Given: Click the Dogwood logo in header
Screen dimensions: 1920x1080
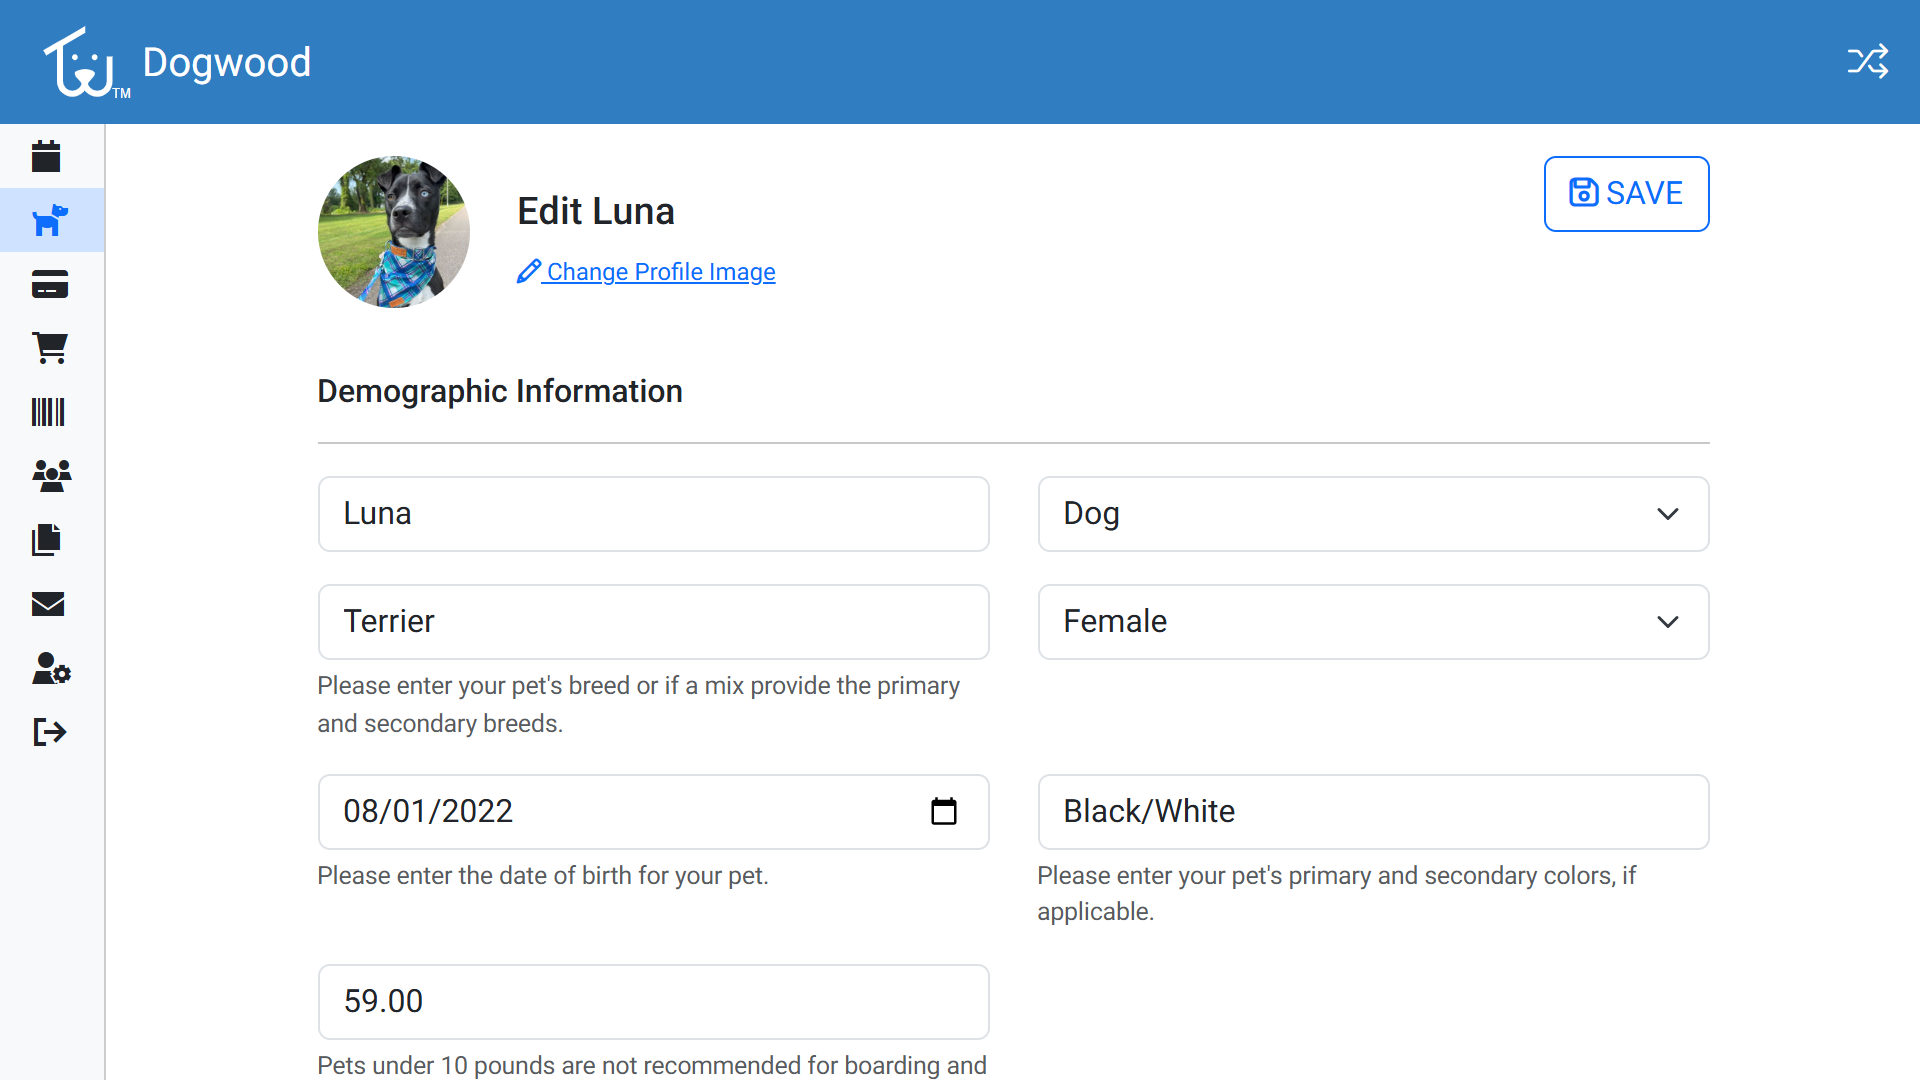Looking at the screenshot, I should (178, 62).
